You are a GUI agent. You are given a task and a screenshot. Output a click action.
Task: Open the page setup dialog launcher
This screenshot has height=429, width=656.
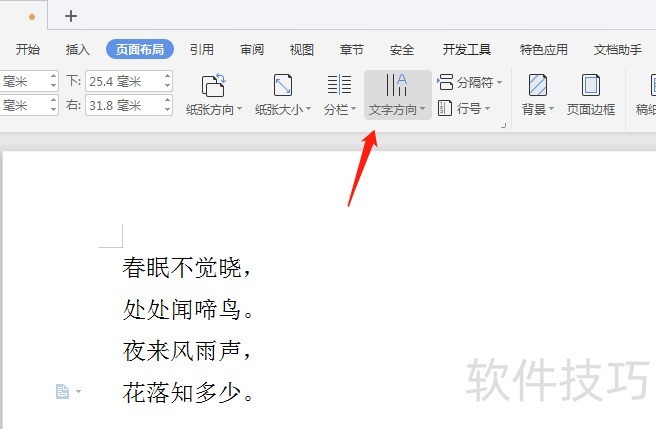(503, 126)
